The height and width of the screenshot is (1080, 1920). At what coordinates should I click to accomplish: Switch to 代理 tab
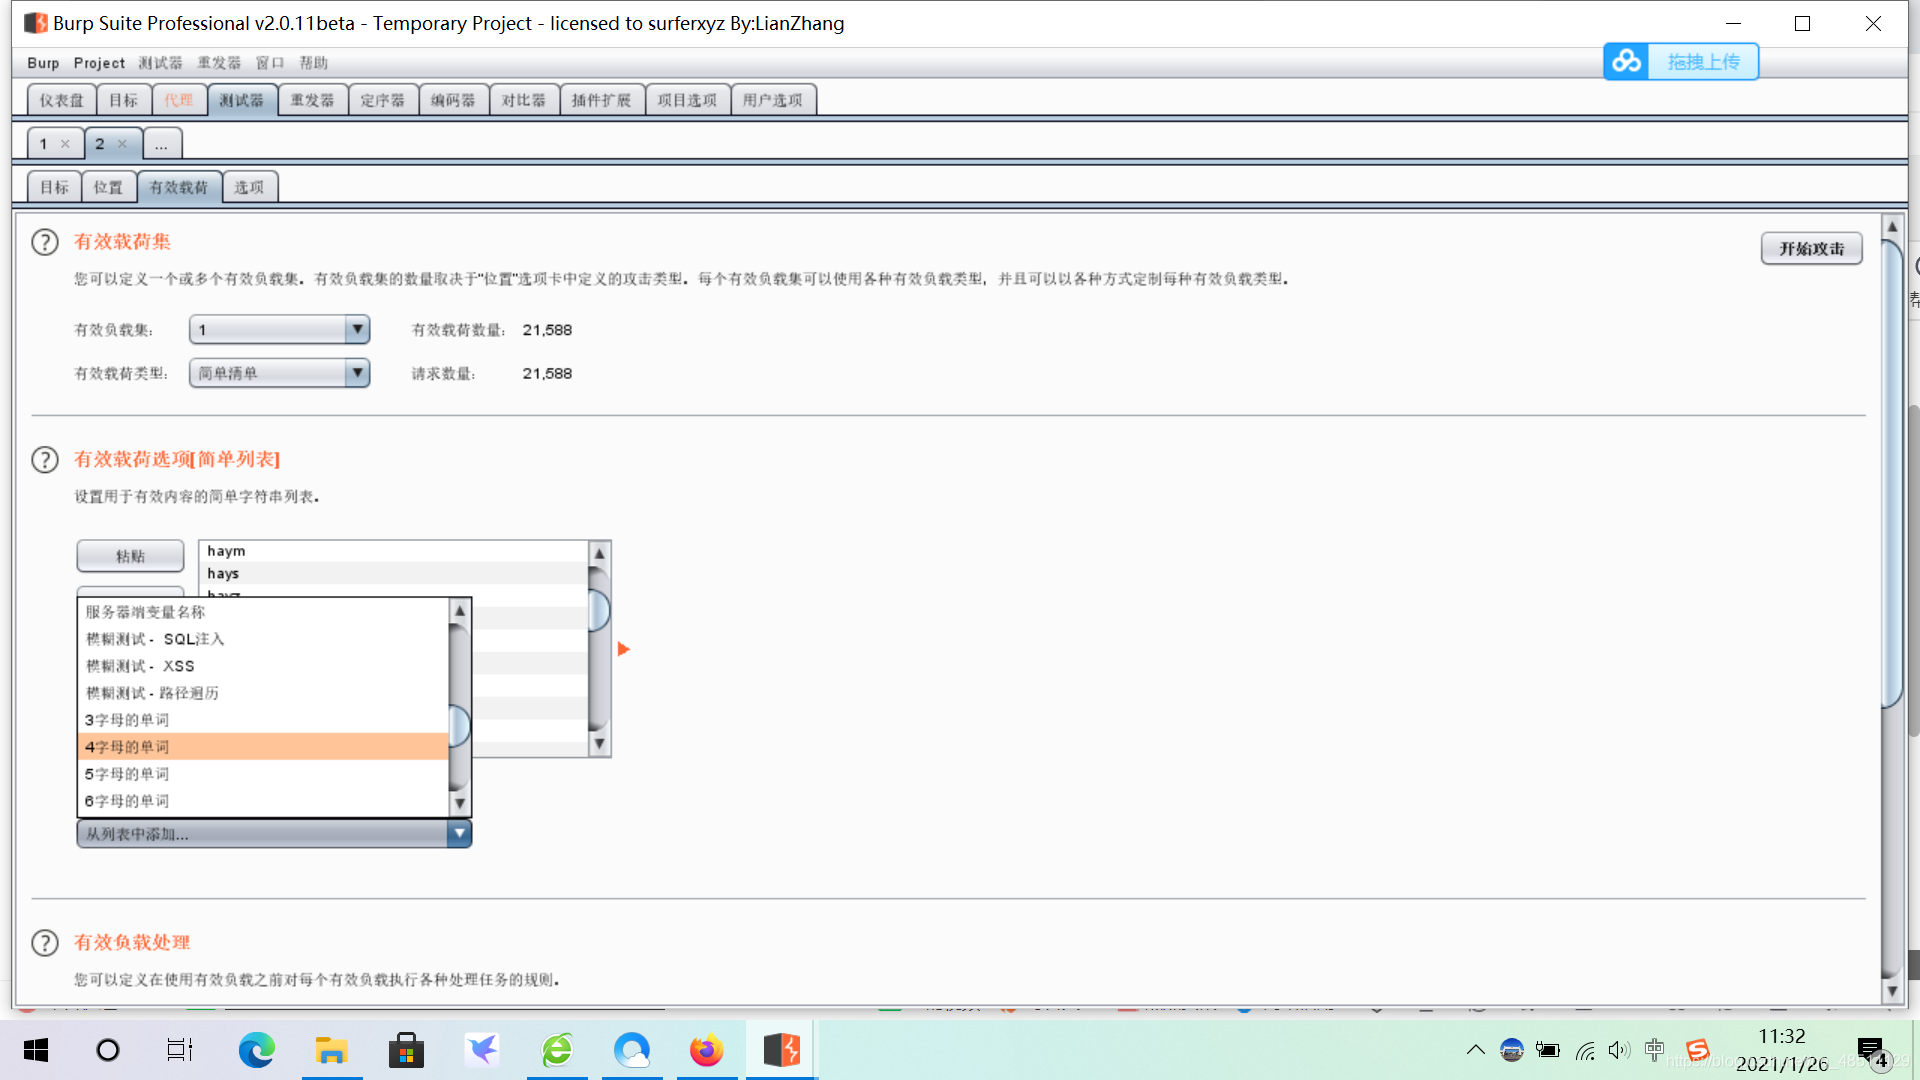click(179, 100)
